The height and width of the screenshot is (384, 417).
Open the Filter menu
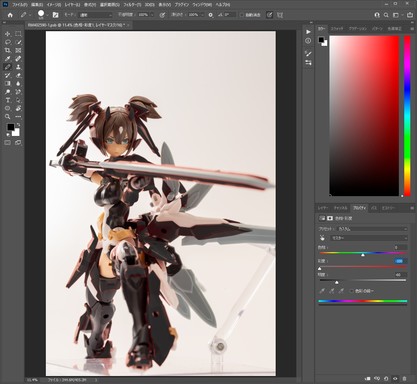click(133, 5)
